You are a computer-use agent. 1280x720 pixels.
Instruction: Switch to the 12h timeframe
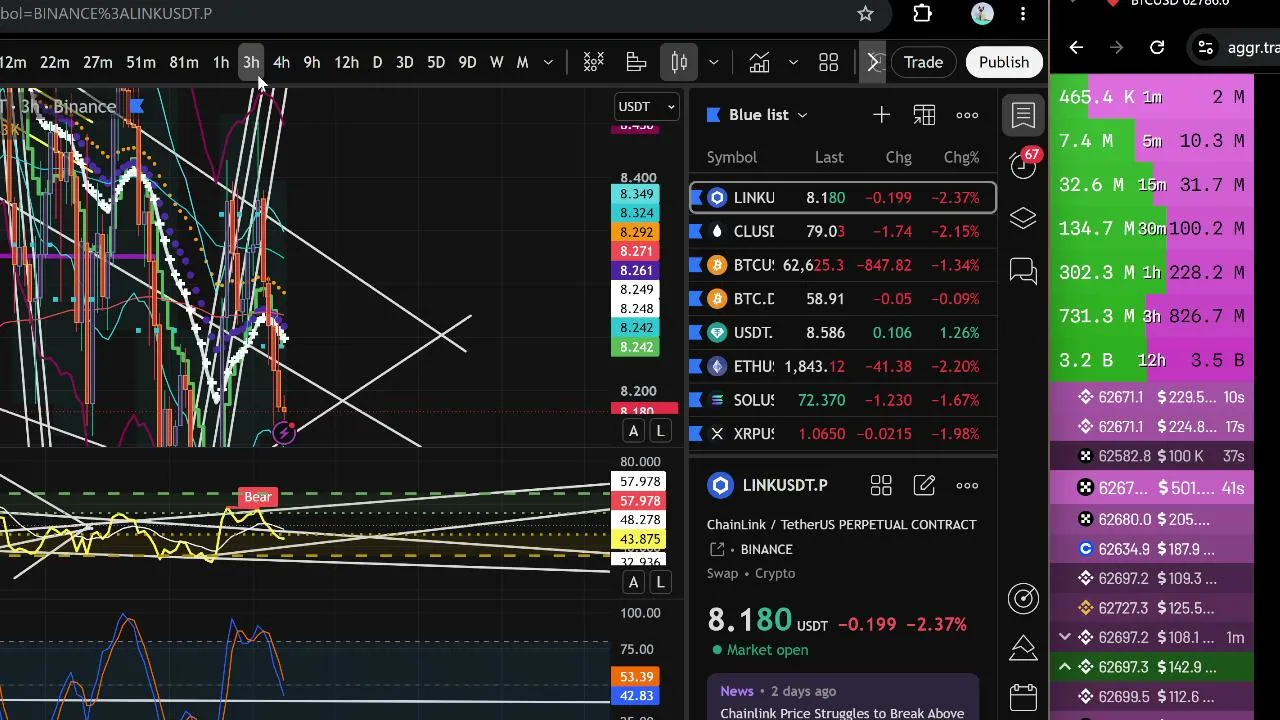click(x=346, y=63)
